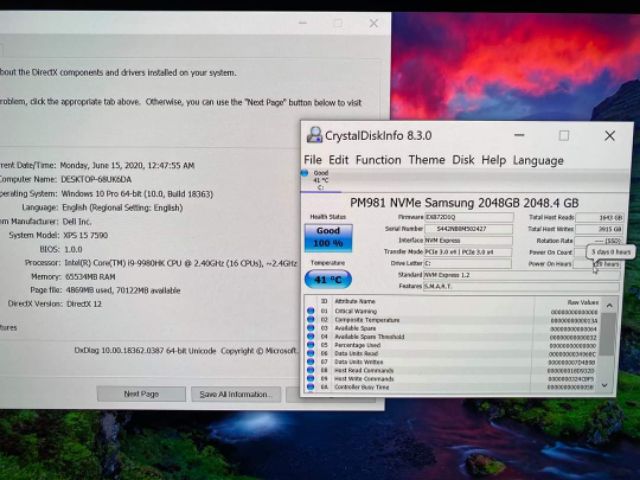Open the File menu in CrystalDiskInfo

[313, 160]
